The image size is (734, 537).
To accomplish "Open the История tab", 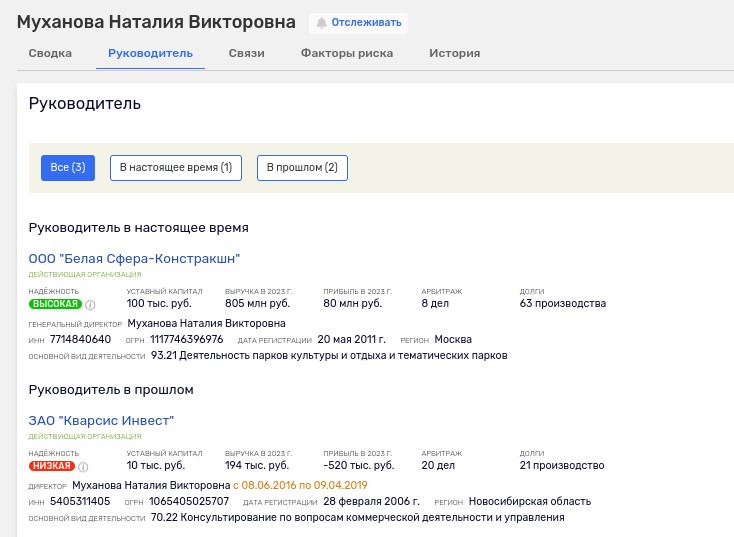I will [x=455, y=53].
